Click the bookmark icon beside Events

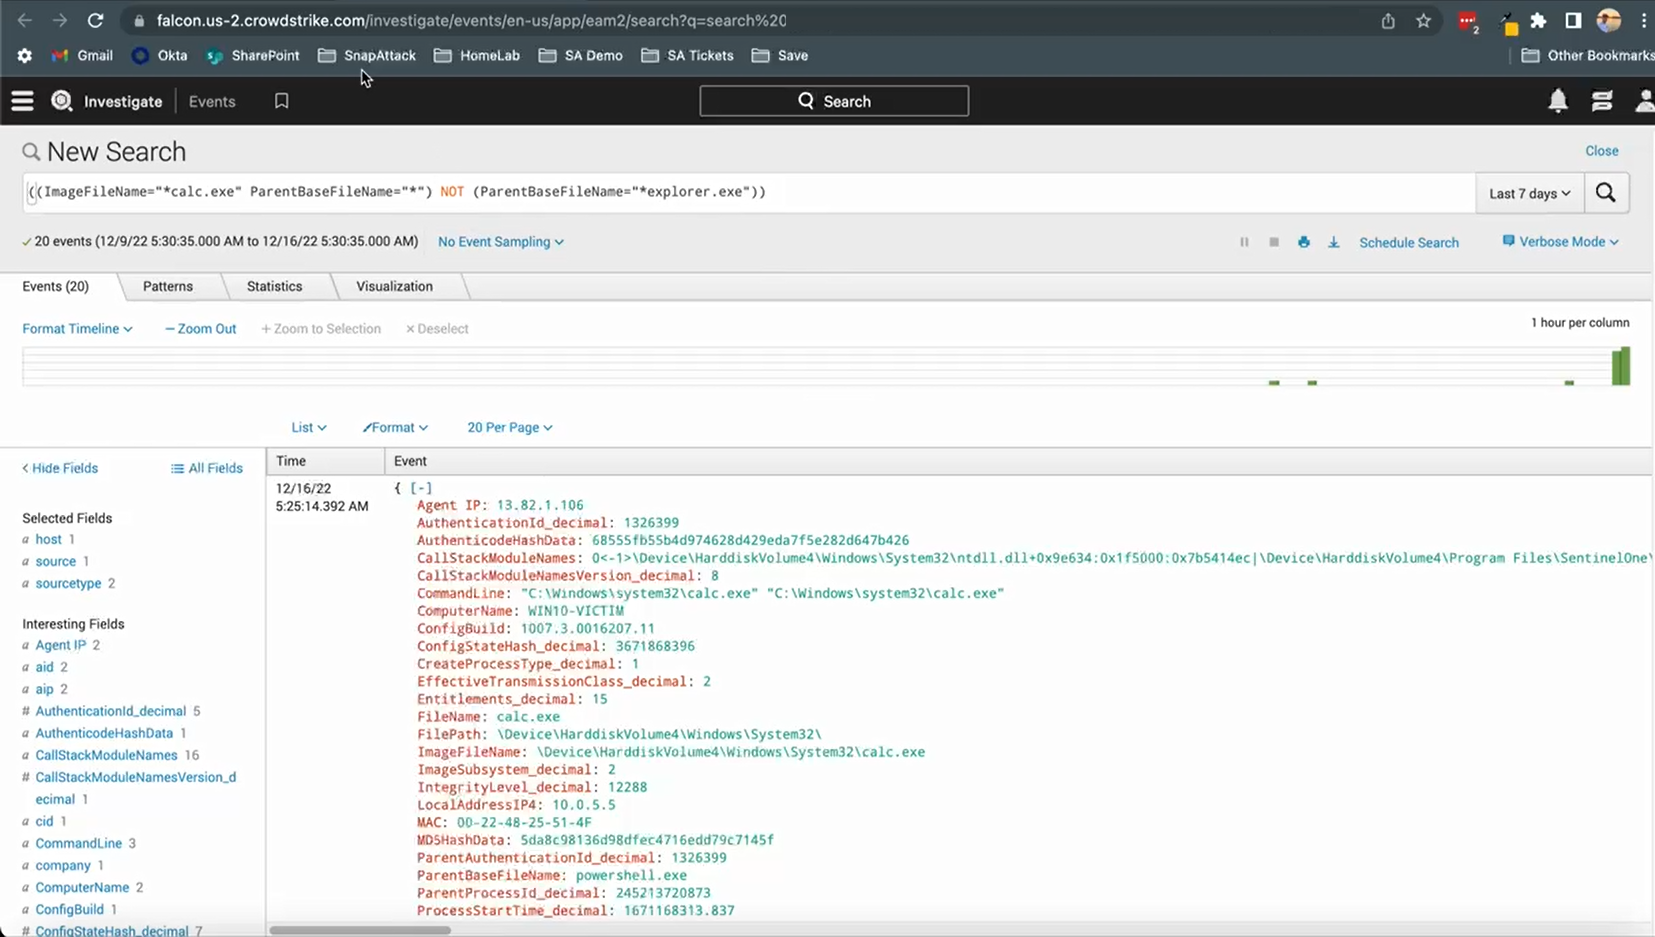(281, 101)
